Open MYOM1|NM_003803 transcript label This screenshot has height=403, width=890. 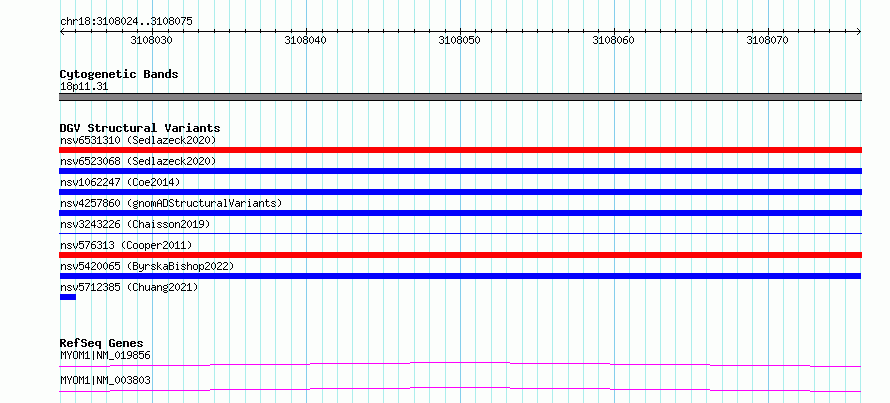[x=105, y=380]
